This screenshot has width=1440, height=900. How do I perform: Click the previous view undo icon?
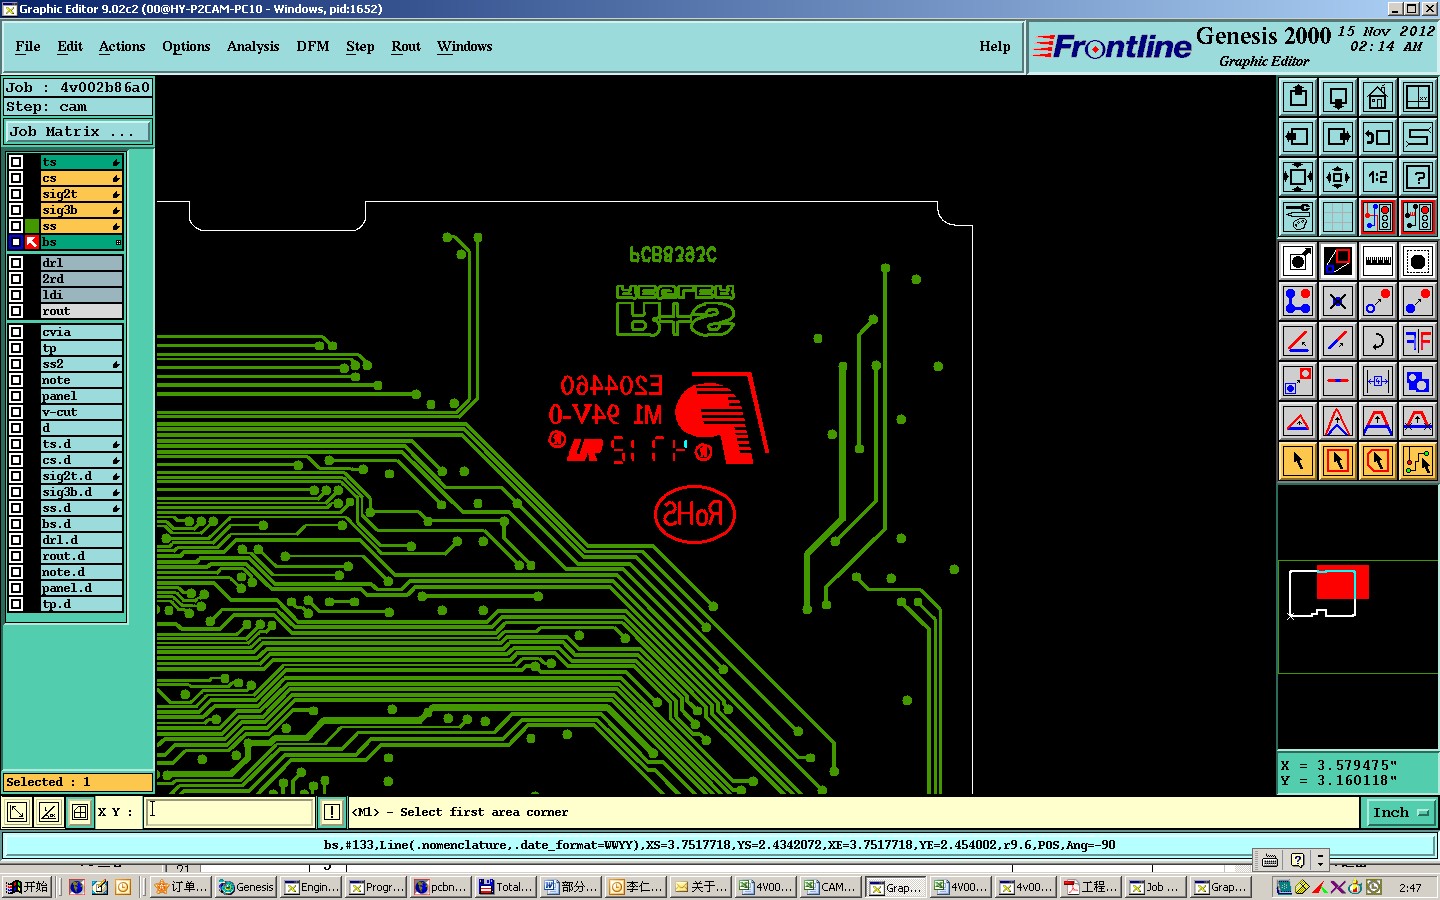coord(1378,137)
